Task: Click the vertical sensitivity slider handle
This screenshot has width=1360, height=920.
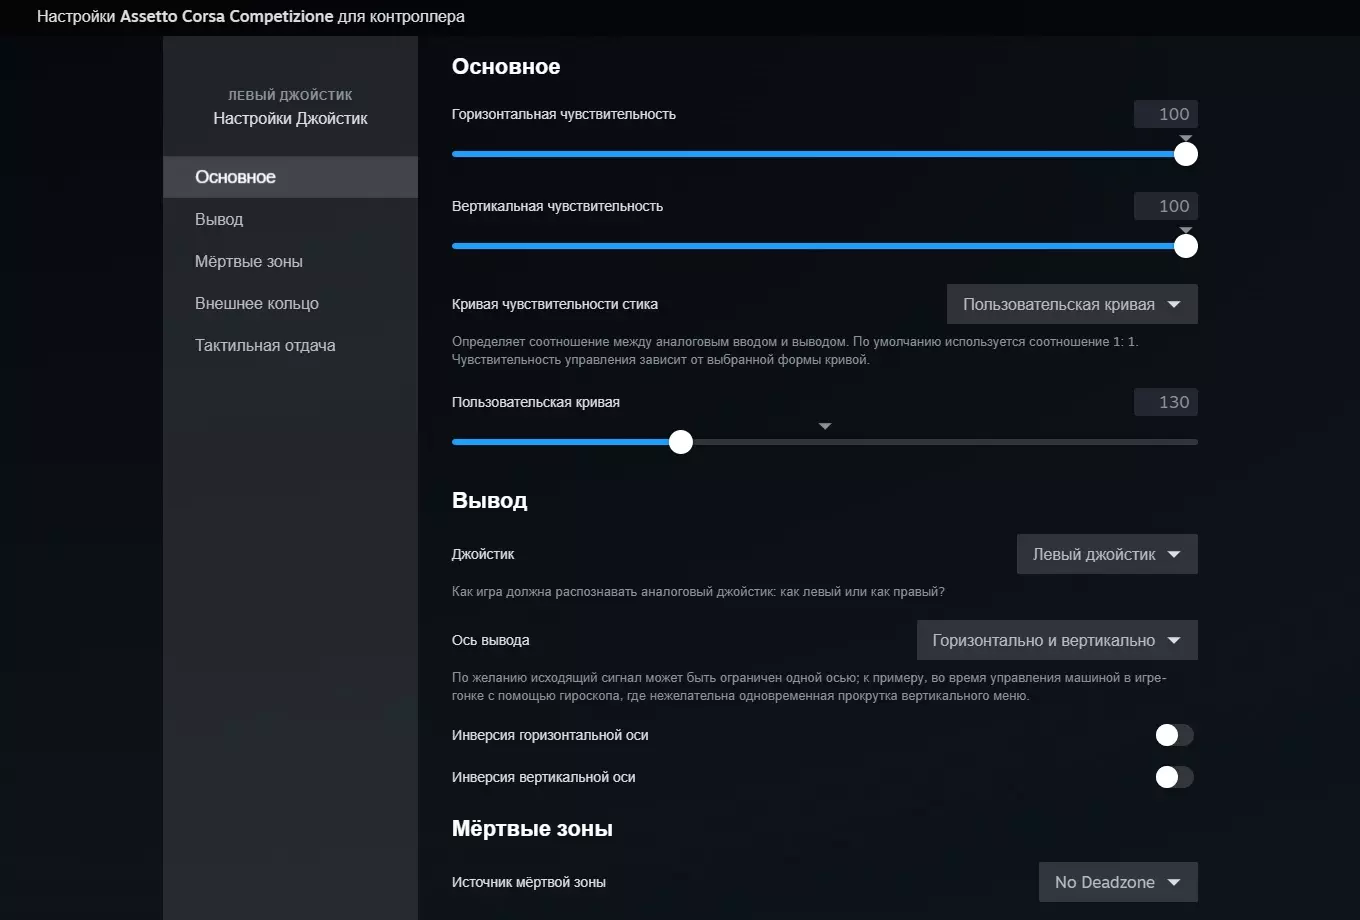Action: click(x=1186, y=246)
